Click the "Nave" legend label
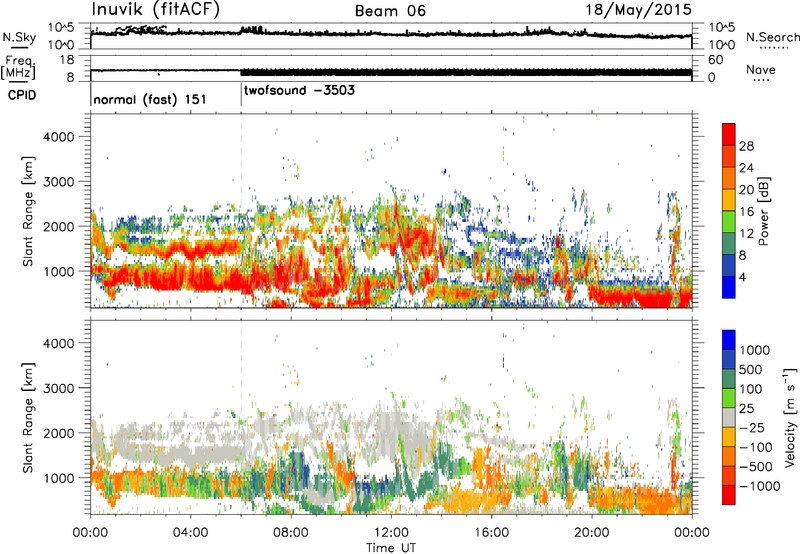 [x=761, y=70]
